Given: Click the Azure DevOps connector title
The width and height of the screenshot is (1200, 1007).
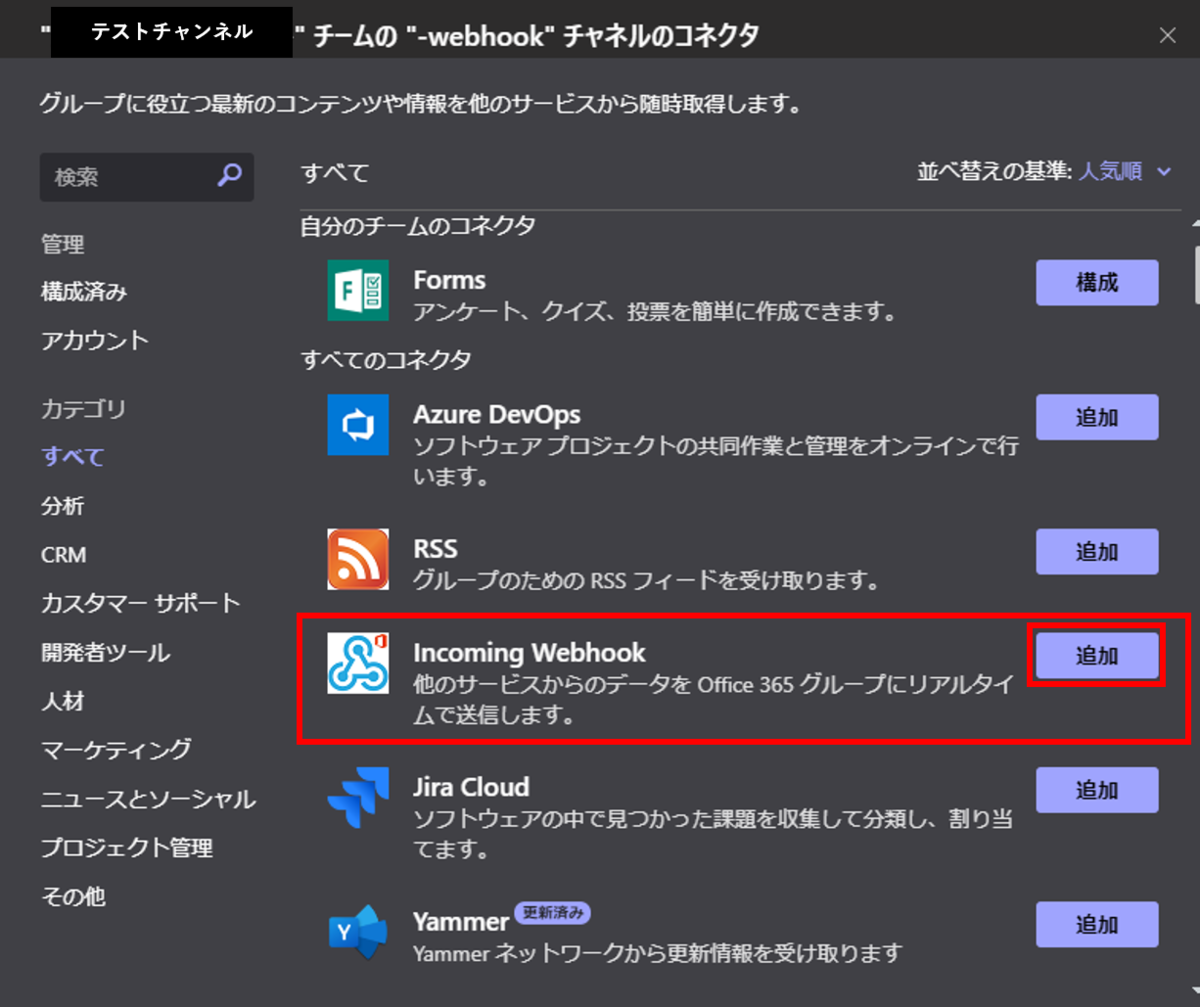Looking at the screenshot, I should point(497,414).
